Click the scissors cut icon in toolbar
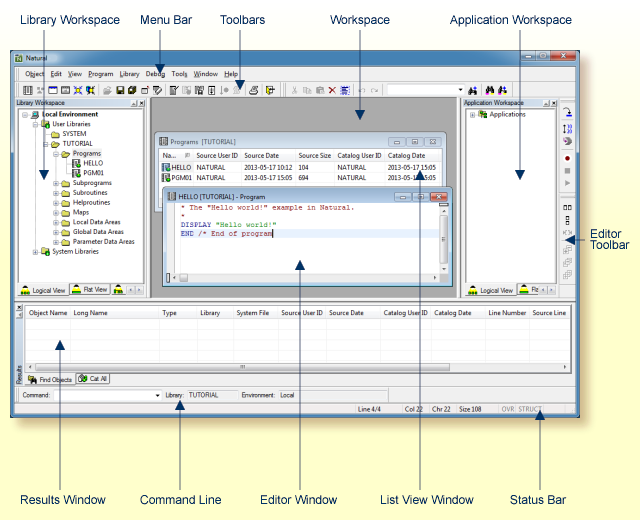This screenshot has width=640, height=520. click(293, 90)
